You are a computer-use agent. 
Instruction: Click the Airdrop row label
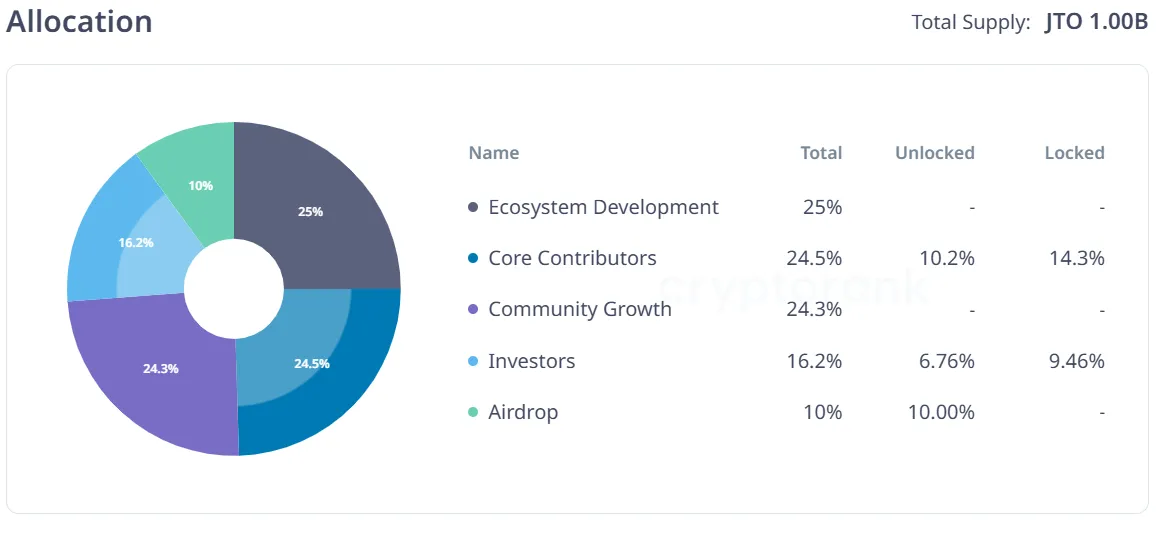(x=523, y=412)
